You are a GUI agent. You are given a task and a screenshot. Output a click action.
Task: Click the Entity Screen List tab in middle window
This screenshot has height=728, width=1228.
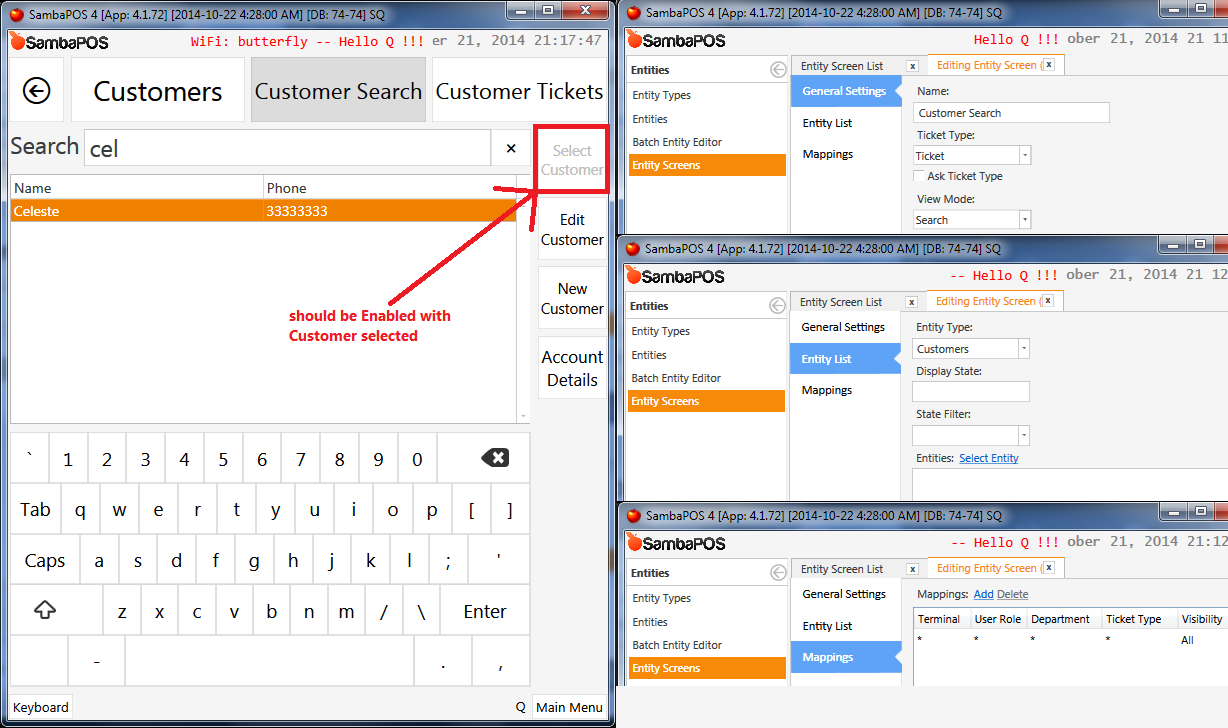point(841,302)
